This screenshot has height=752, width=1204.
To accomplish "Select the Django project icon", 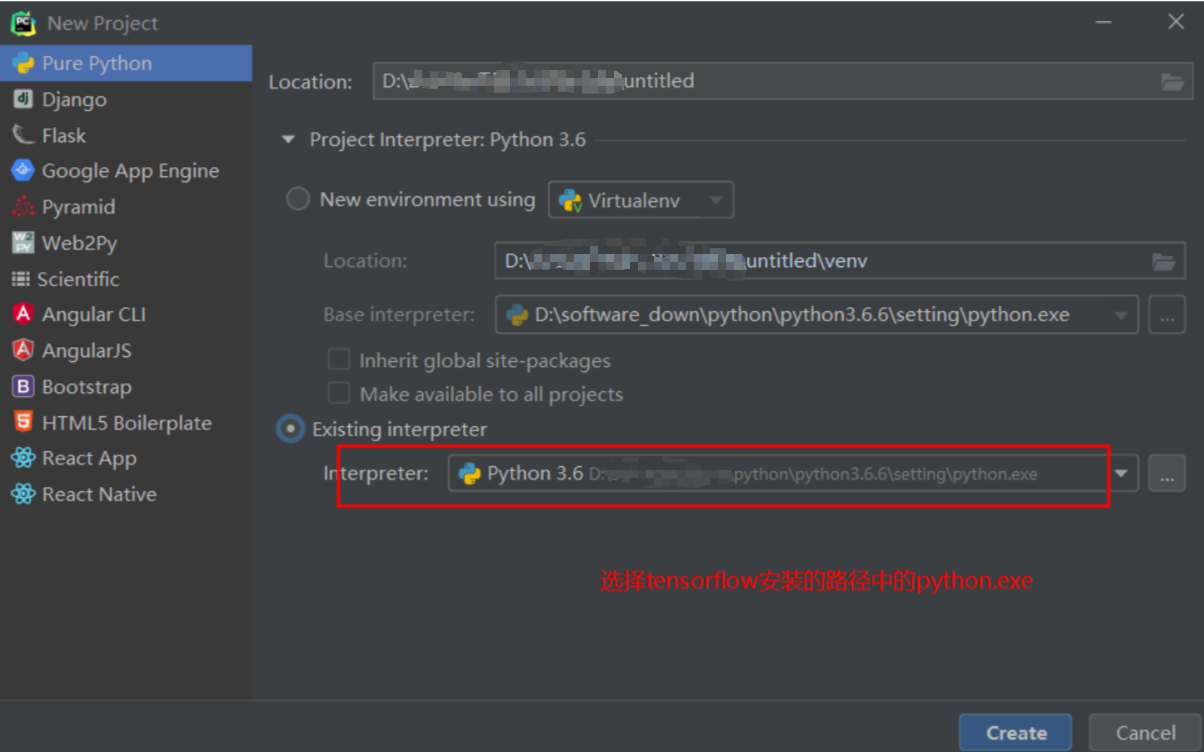I will point(23,99).
